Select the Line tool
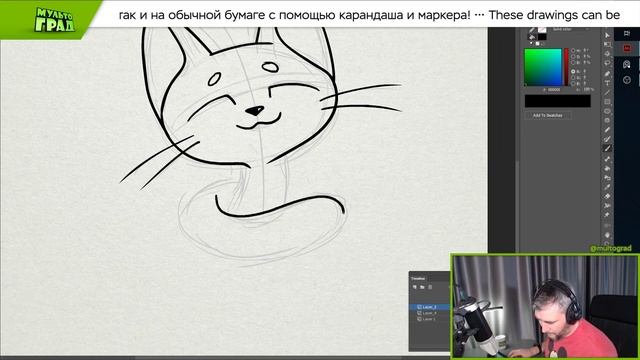The height and width of the screenshot is (360, 640). pos(607,93)
